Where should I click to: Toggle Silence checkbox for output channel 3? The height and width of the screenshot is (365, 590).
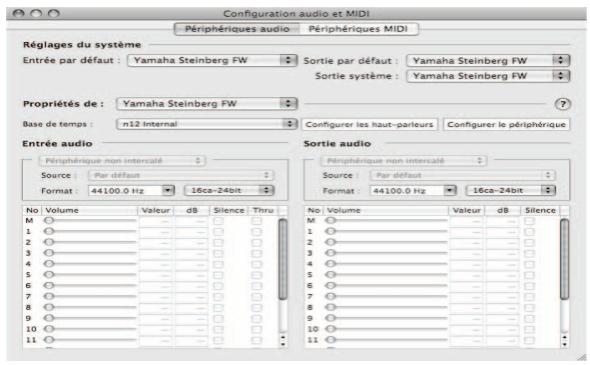[x=529, y=254]
